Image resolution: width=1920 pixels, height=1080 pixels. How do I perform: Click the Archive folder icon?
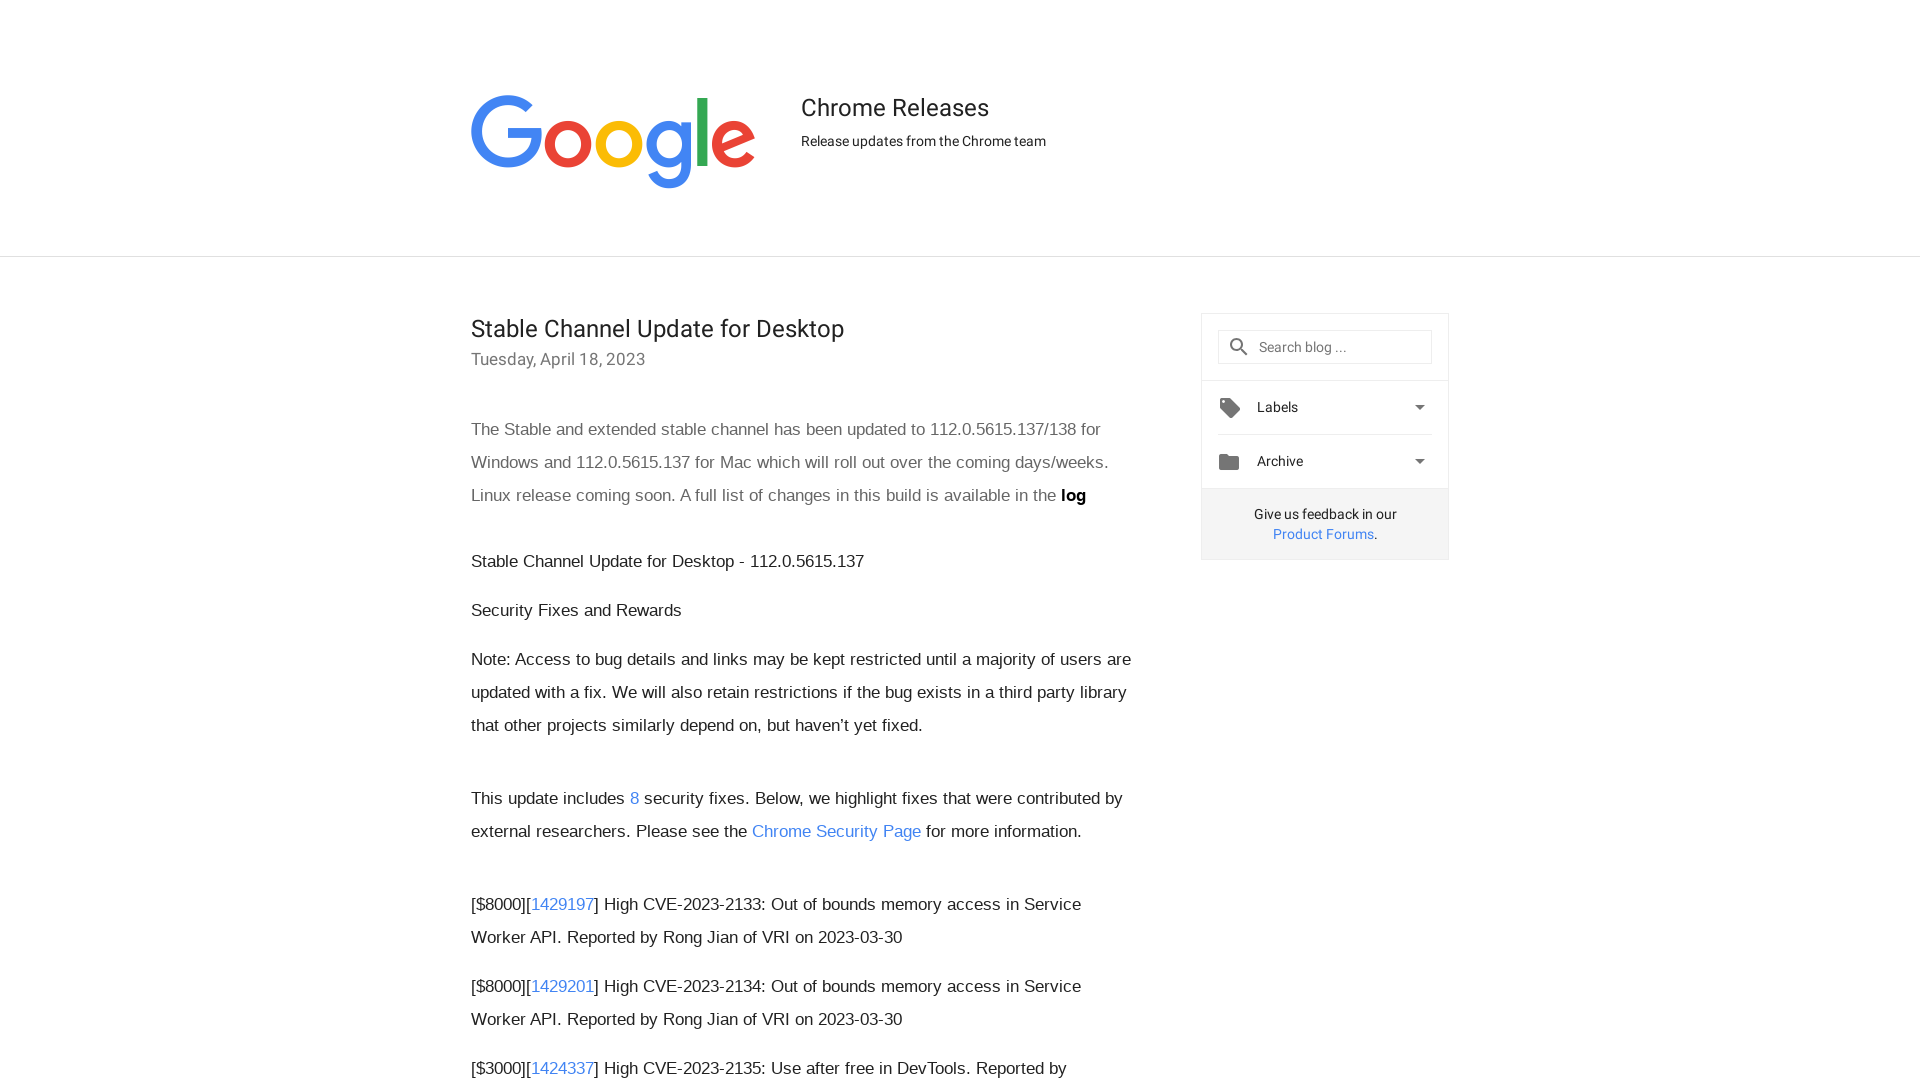[x=1229, y=460]
